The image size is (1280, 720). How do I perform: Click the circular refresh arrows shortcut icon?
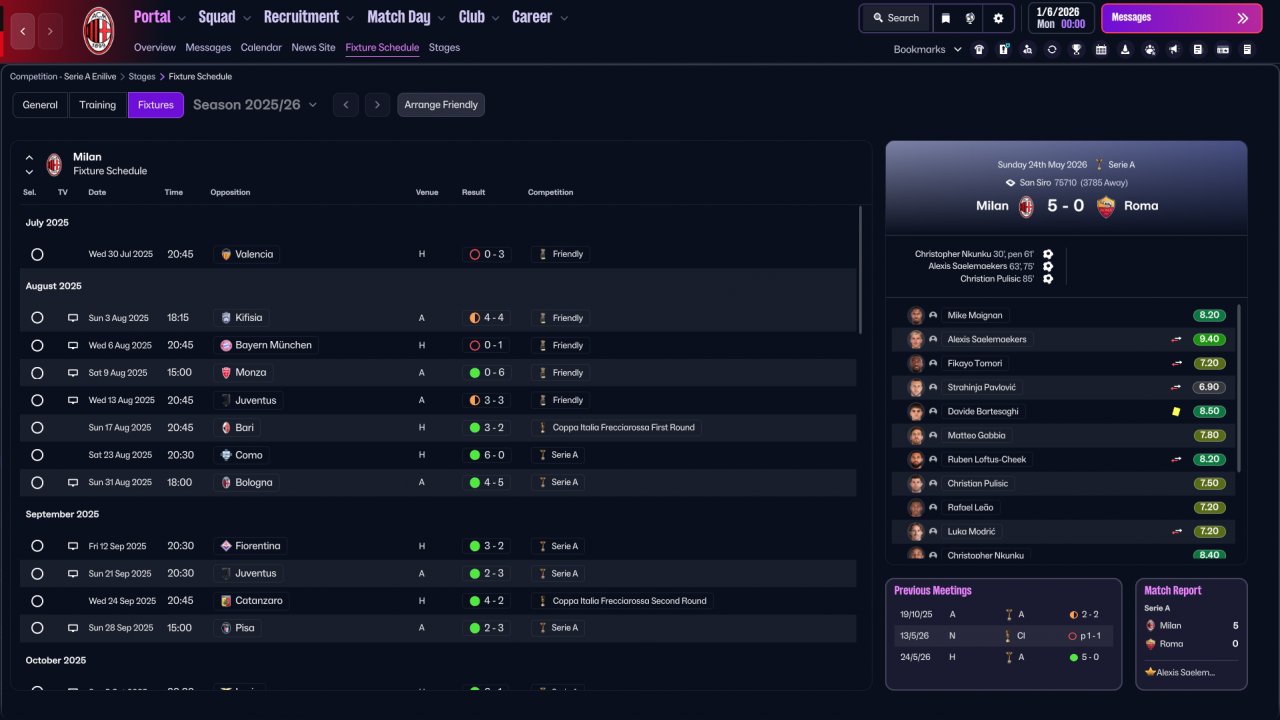coord(1052,49)
